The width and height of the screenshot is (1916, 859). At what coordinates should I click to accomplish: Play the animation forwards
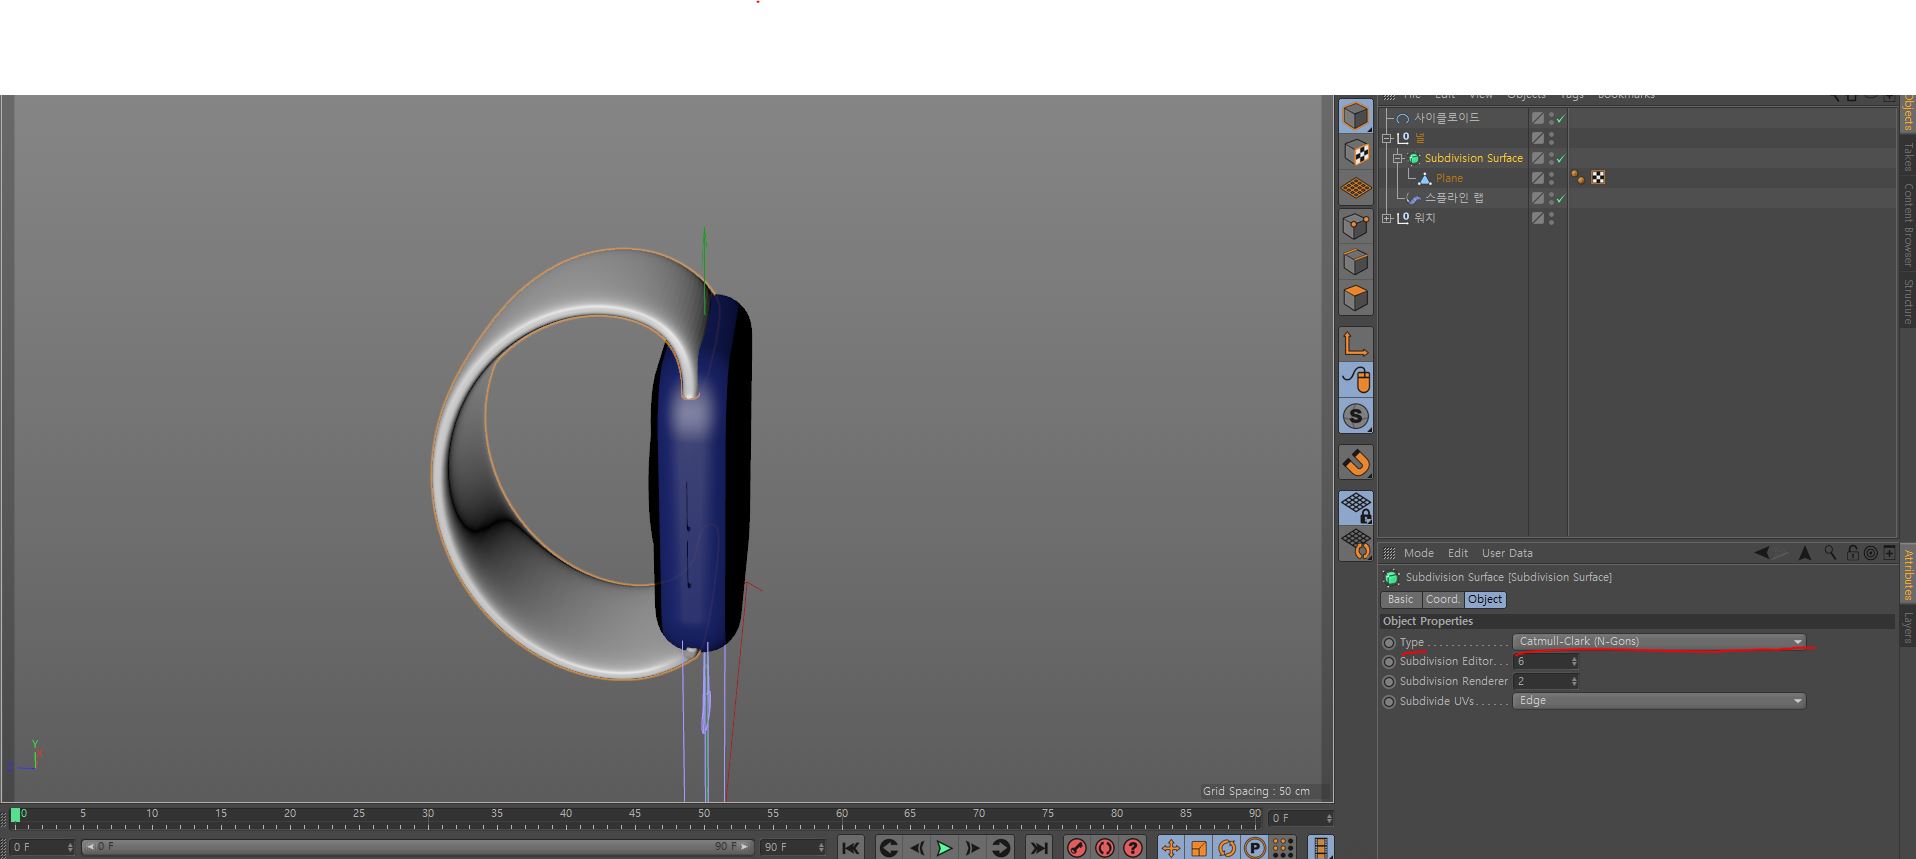(944, 848)
